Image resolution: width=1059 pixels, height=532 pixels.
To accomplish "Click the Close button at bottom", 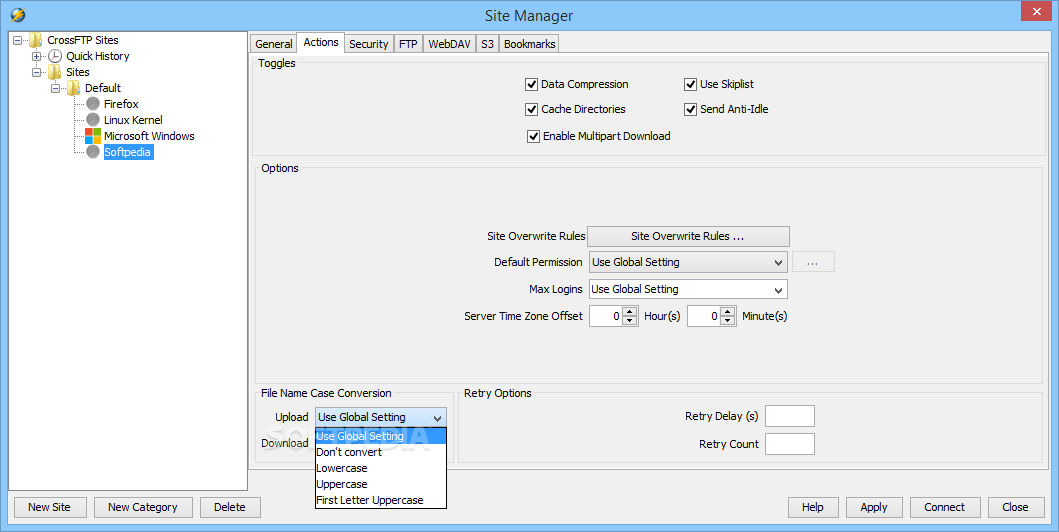I will (x=1016, y=508).
